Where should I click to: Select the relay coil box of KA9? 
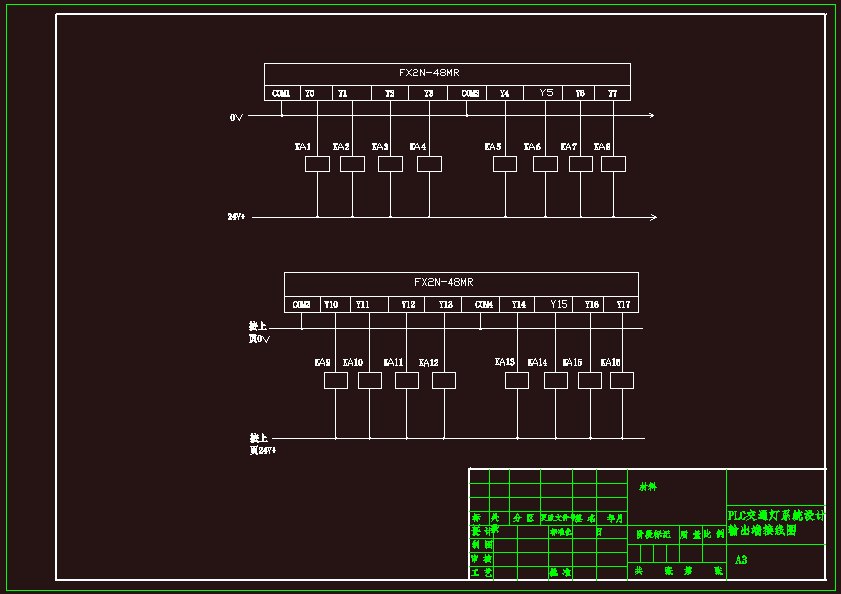coord(336,380)
